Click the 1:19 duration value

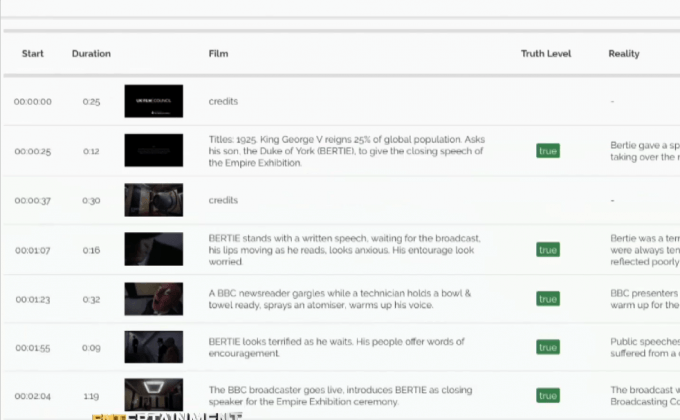coord(91,396)
